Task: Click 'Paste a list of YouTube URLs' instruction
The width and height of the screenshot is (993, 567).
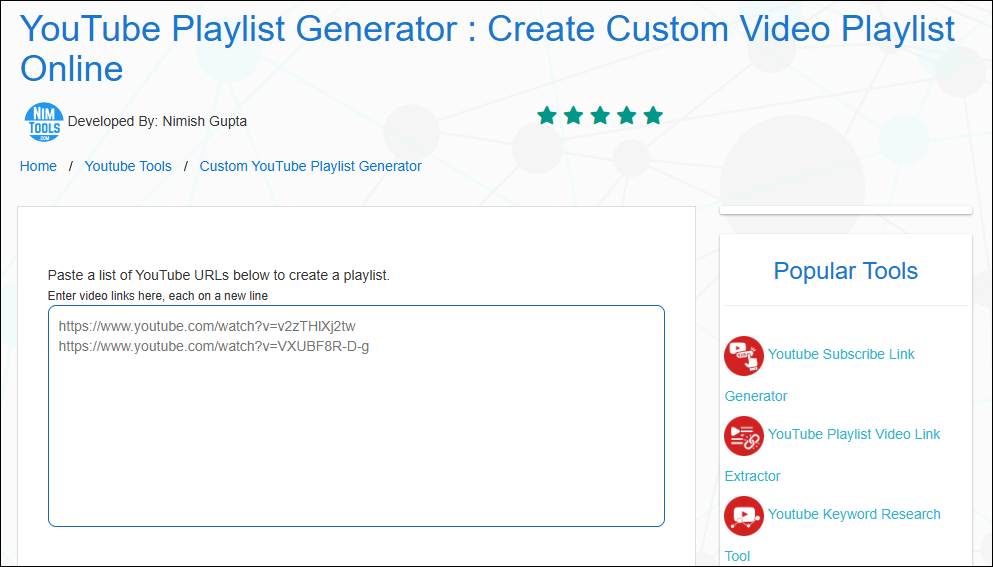Action: click(218, 276)
